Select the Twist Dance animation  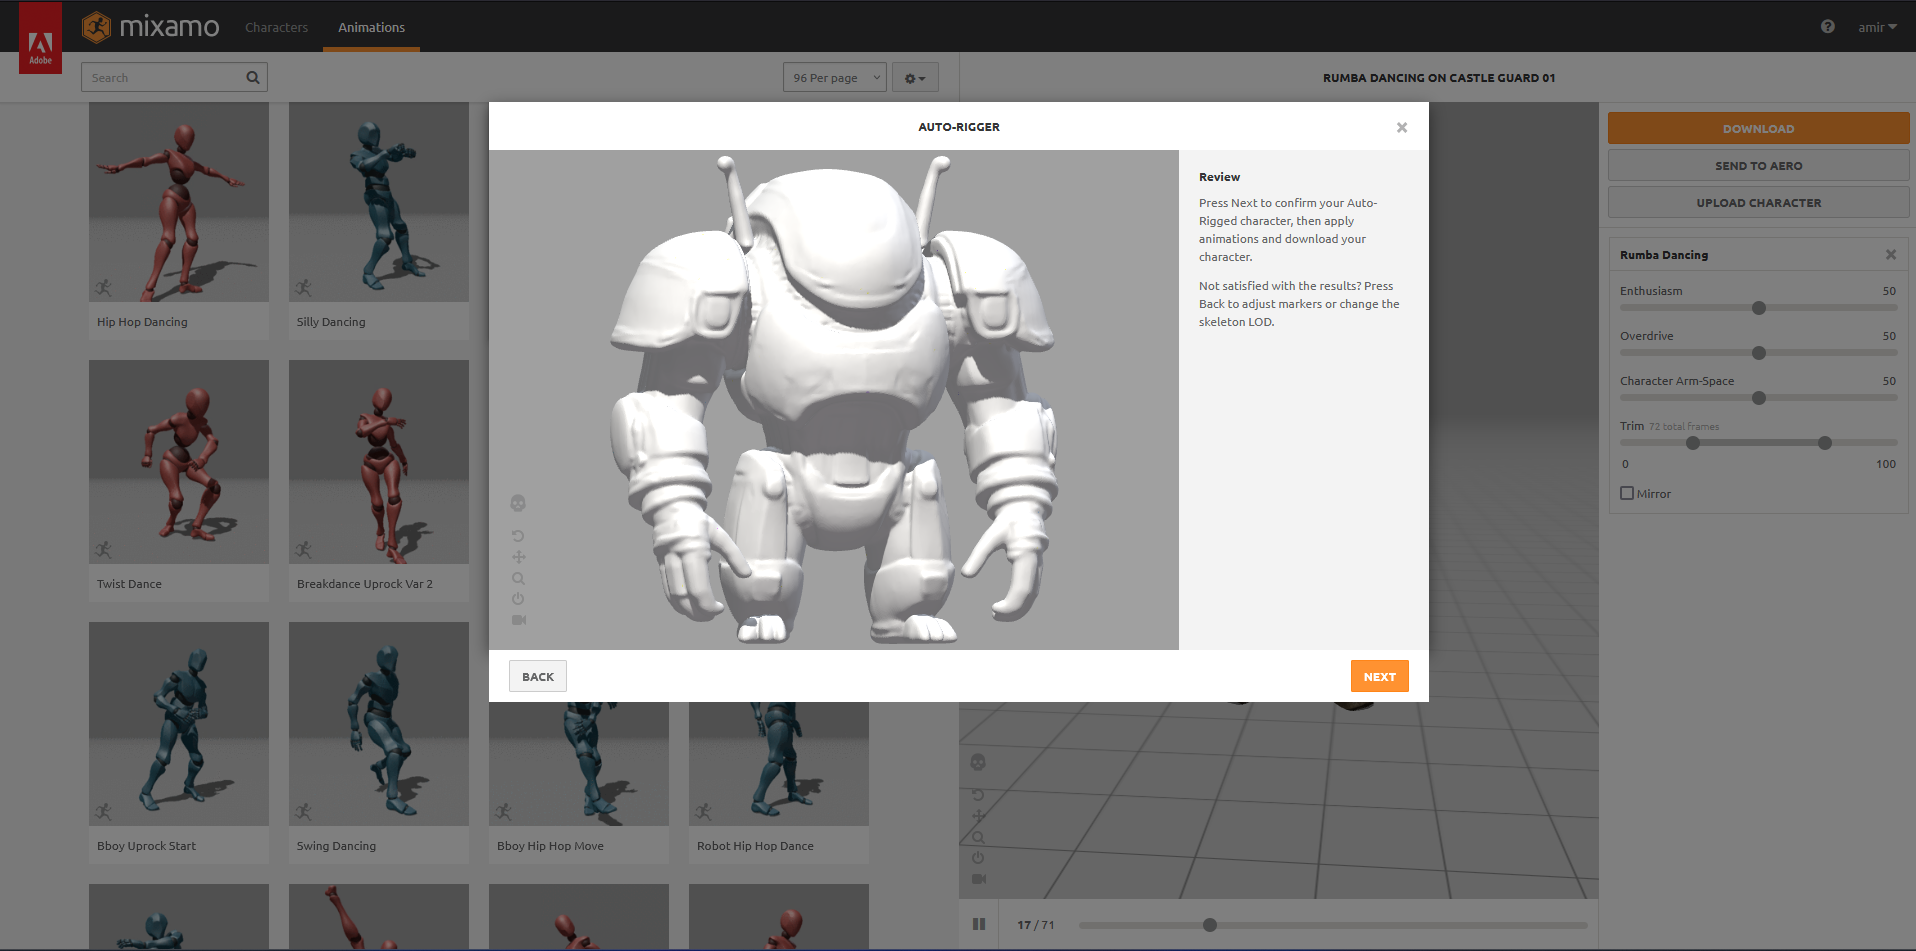pyautogui.click(x=179, y=481)
